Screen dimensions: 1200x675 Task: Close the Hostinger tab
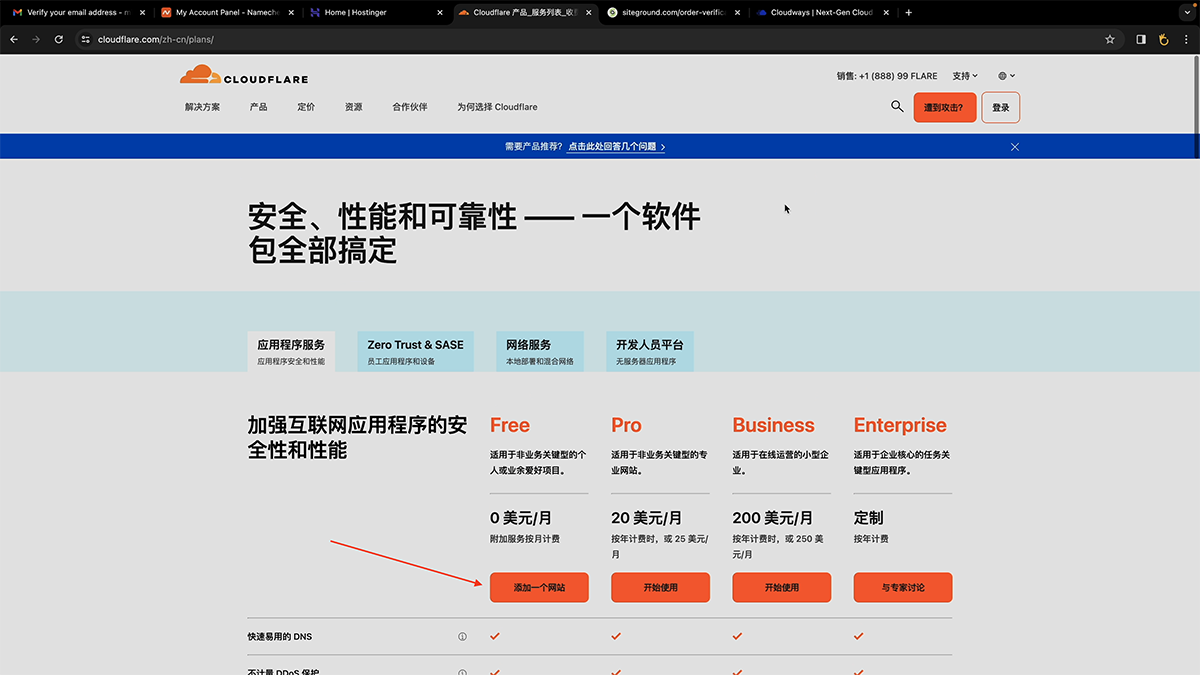[440, 13]
